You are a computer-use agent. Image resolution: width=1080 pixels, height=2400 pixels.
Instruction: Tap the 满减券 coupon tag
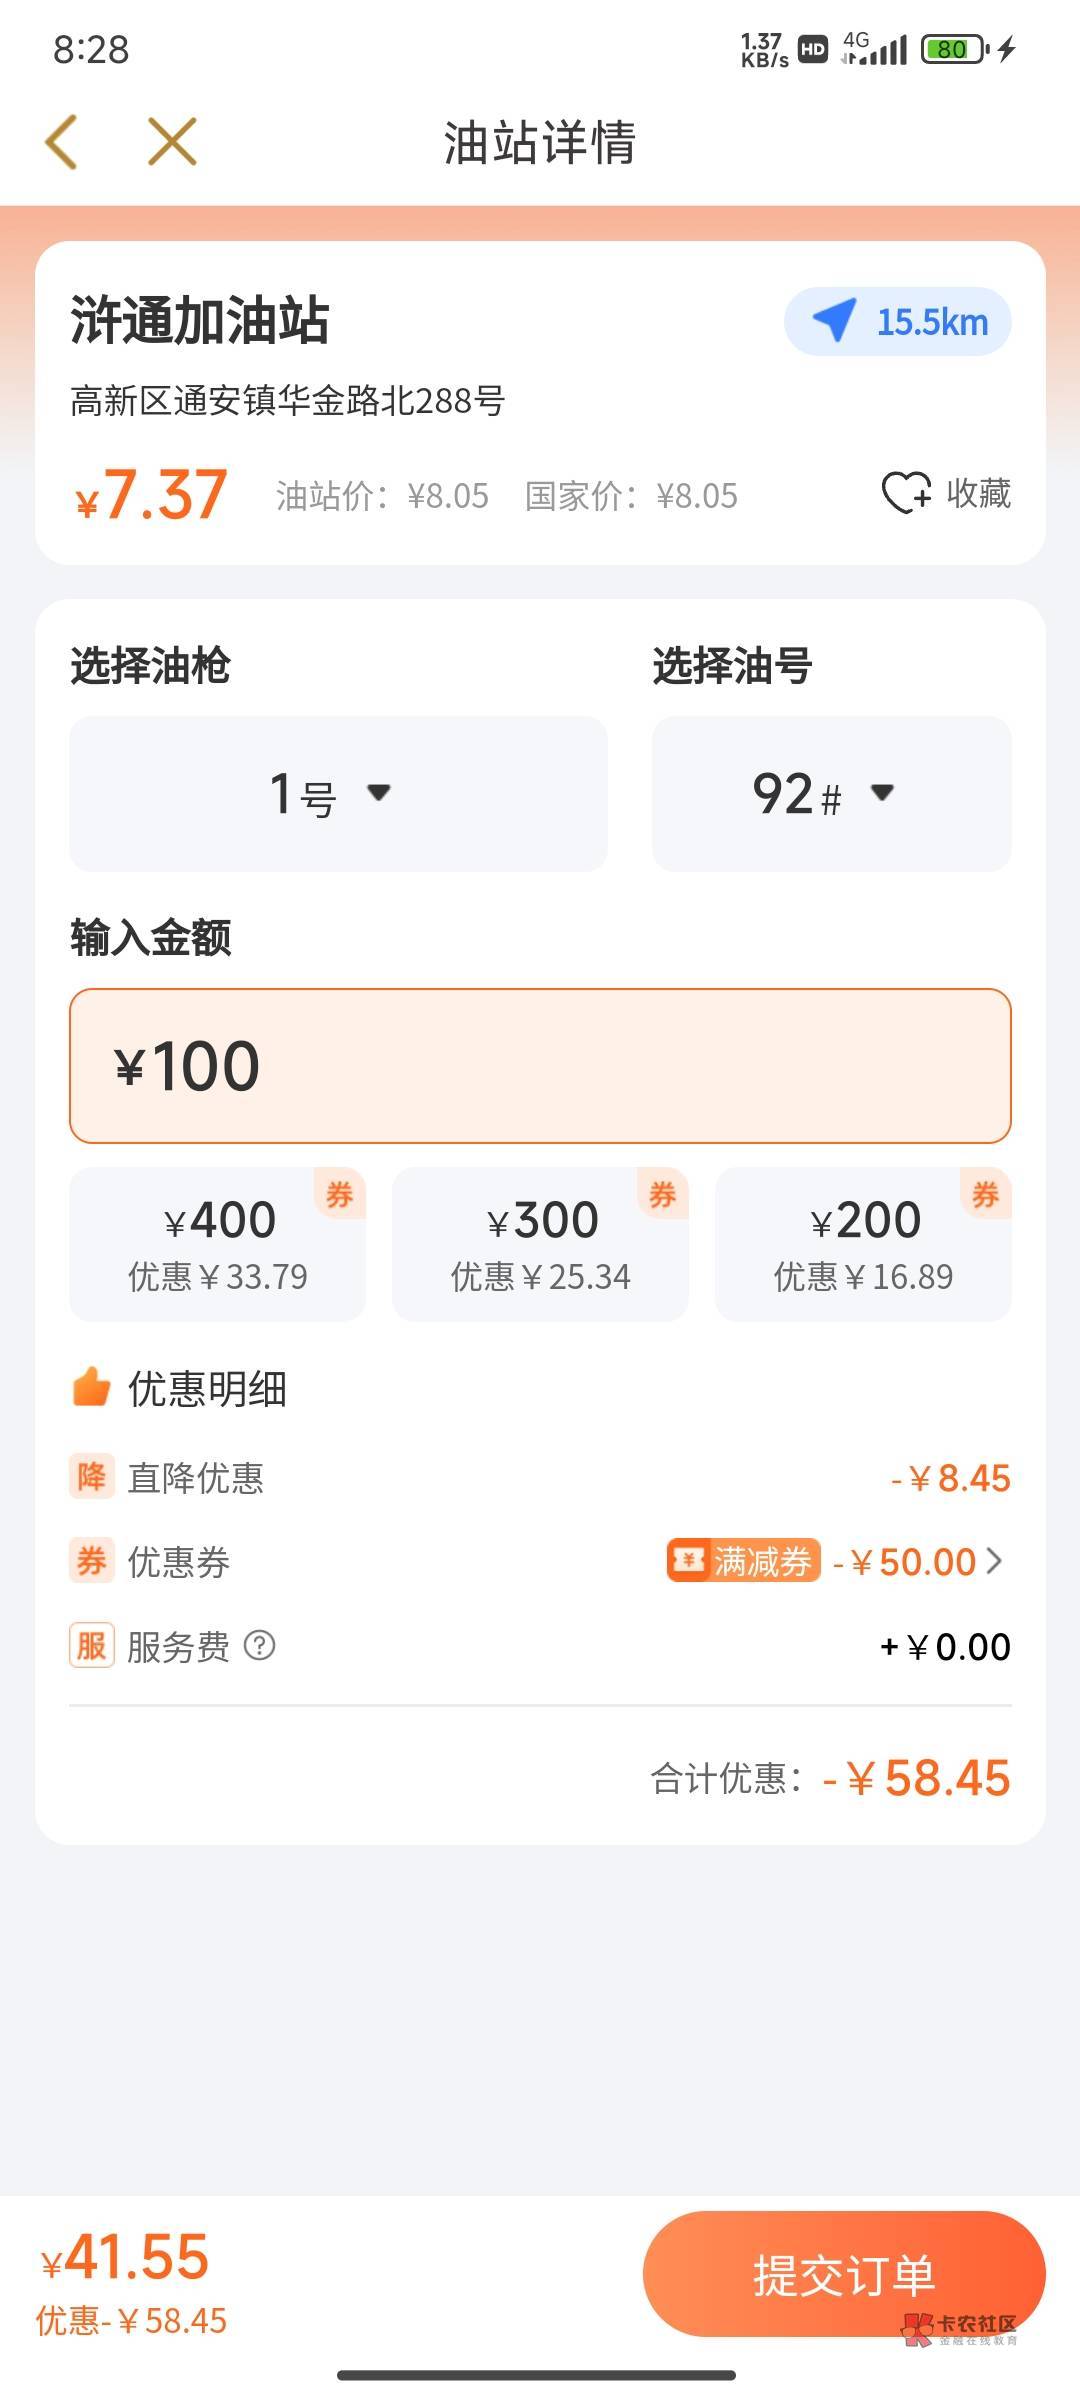coord(743,1561)
